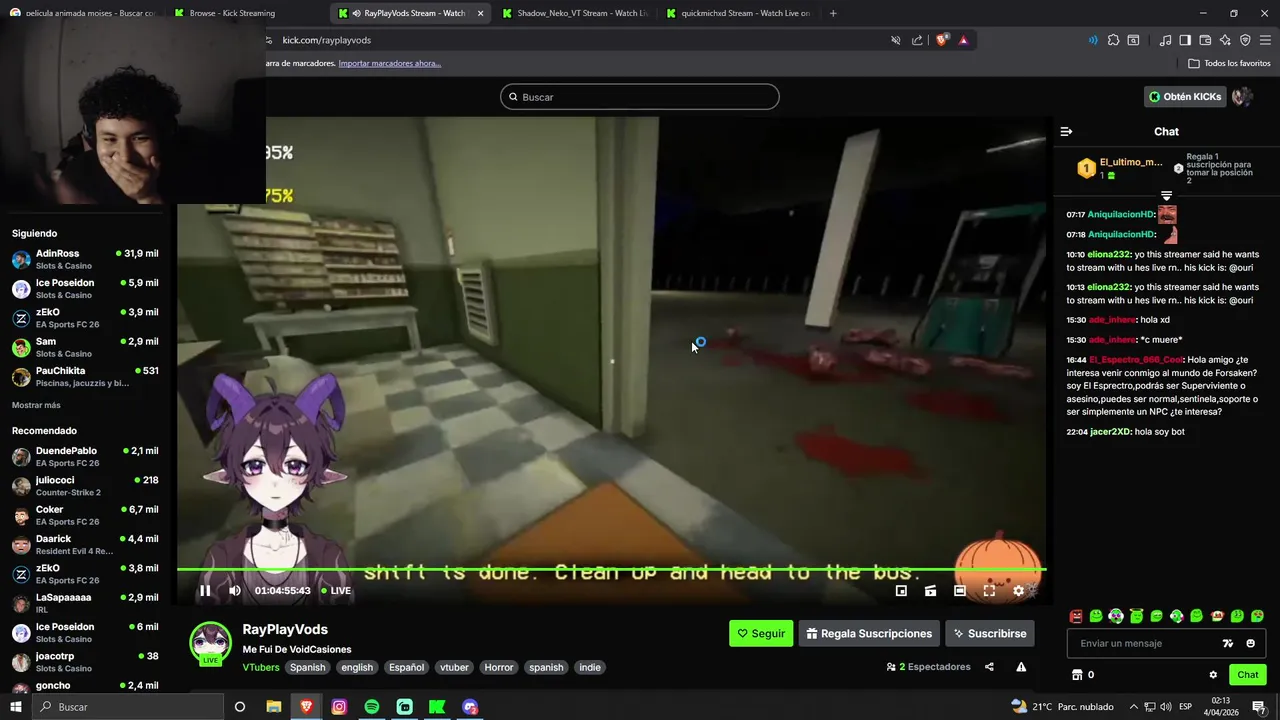This screenshot has width=1280, height=720.
Task: Open the video player settings gear
Action: click(1019, 591)
